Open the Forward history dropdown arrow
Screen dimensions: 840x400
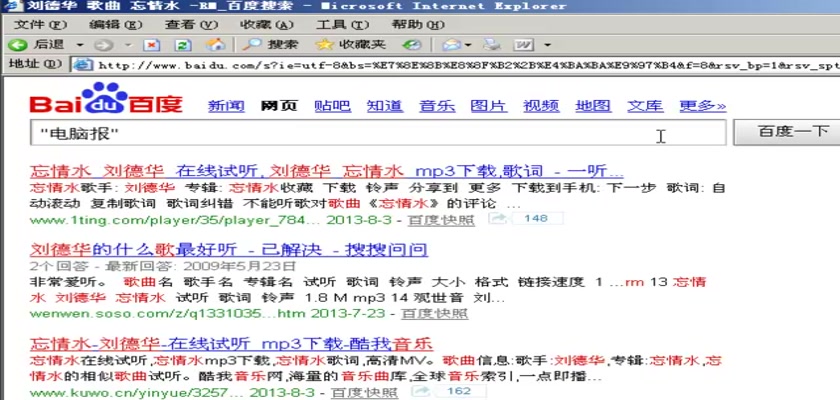pos(129,45)
